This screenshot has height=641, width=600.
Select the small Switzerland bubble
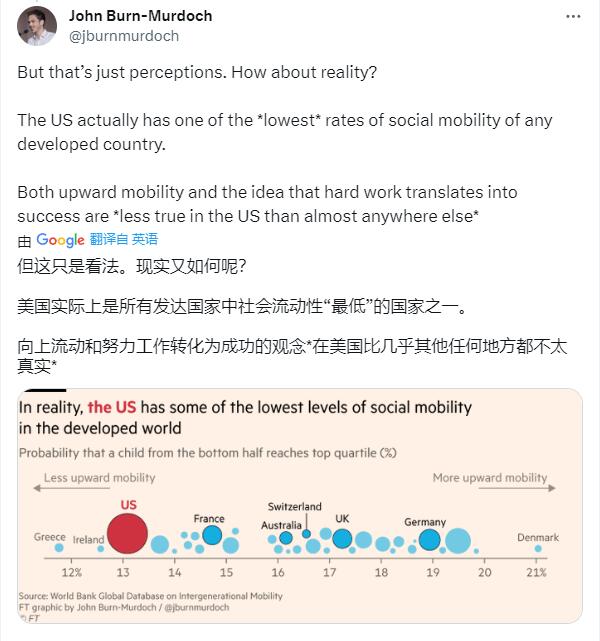307,534
